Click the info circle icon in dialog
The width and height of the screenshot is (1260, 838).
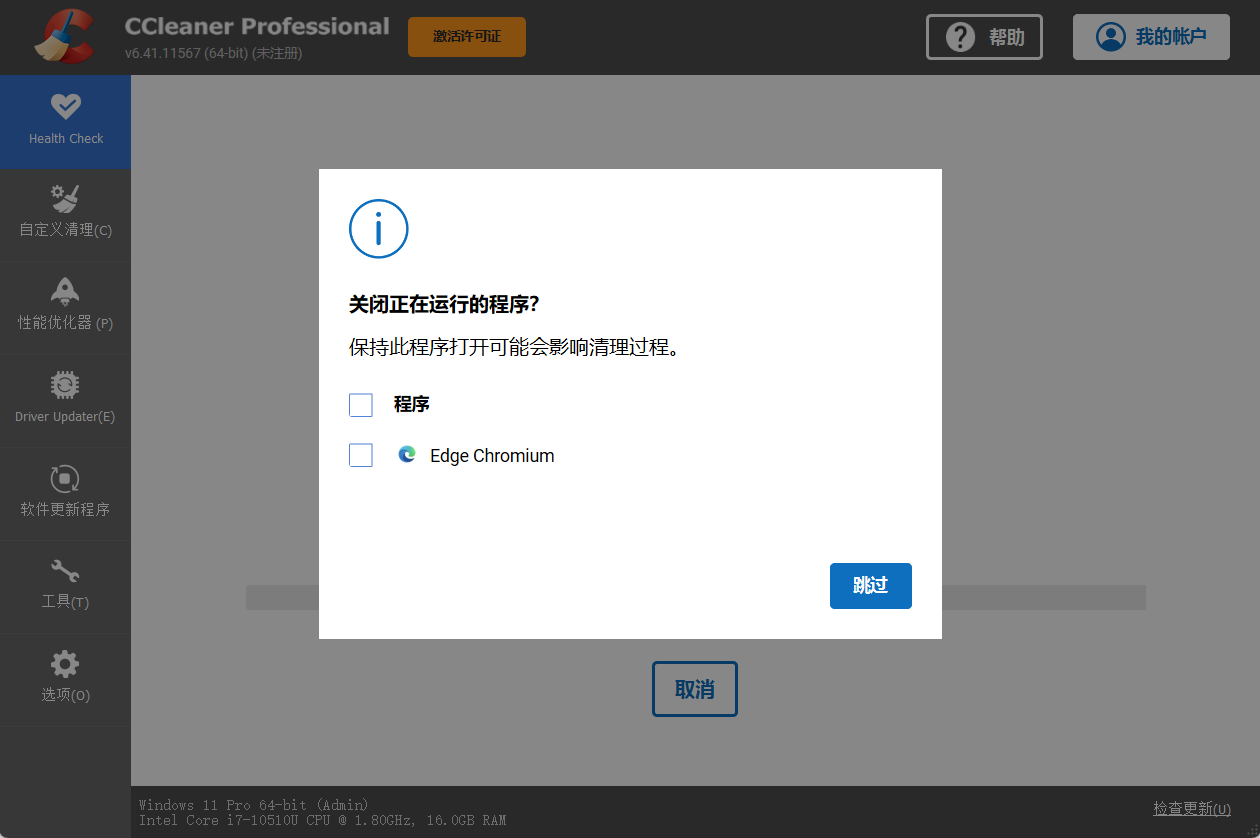click(x=378, y=229)
